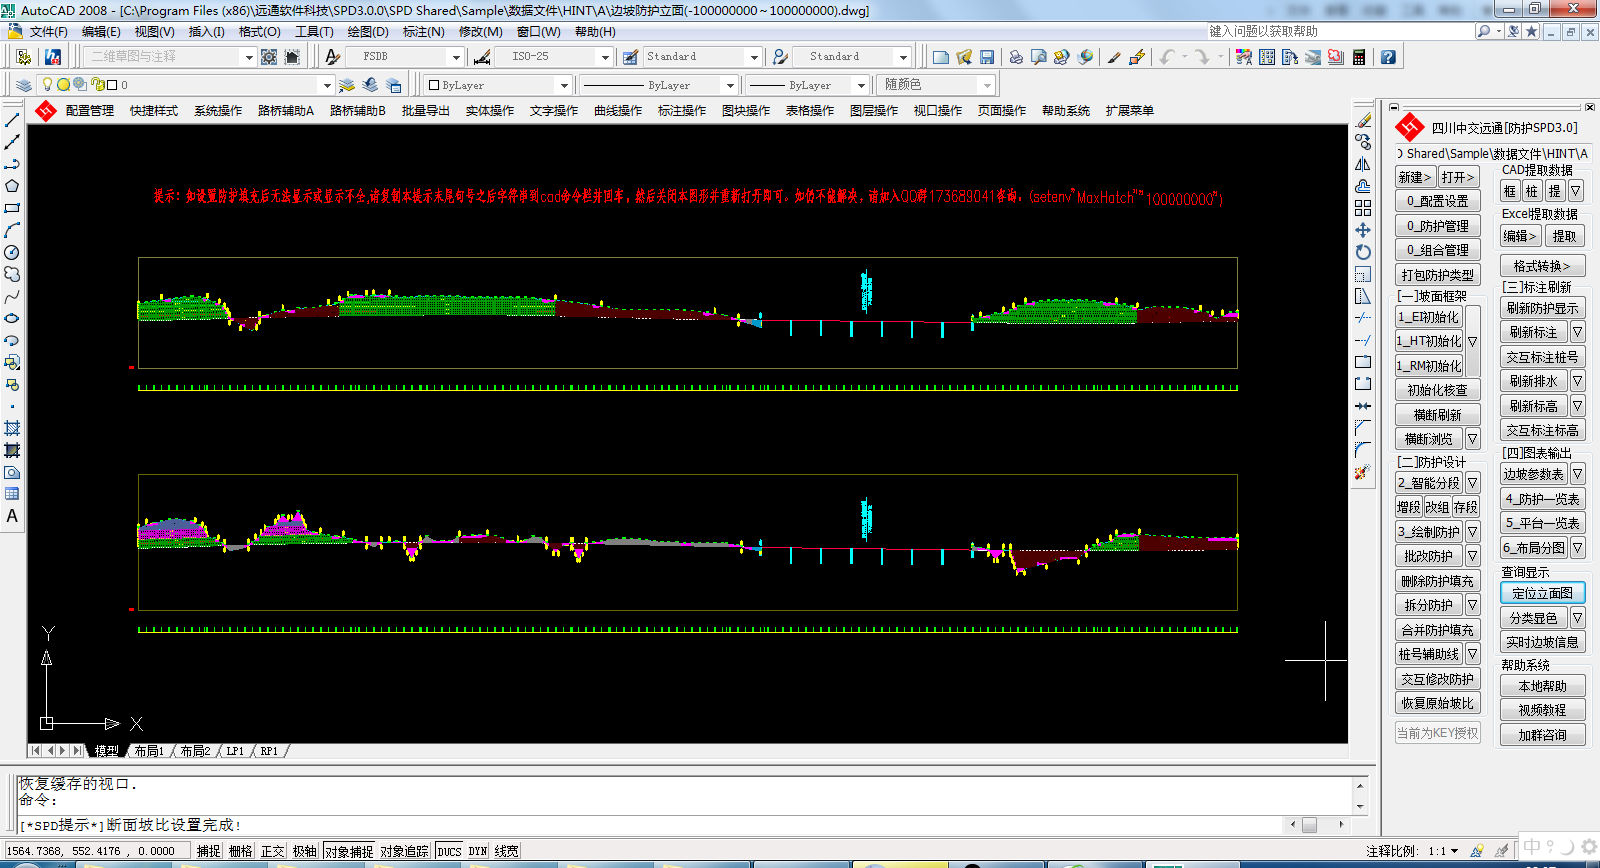Image resolution: width=1600 pixels, height=868 pixels.
Task: Select the Circle draw tool
Action: pos(12,252)
